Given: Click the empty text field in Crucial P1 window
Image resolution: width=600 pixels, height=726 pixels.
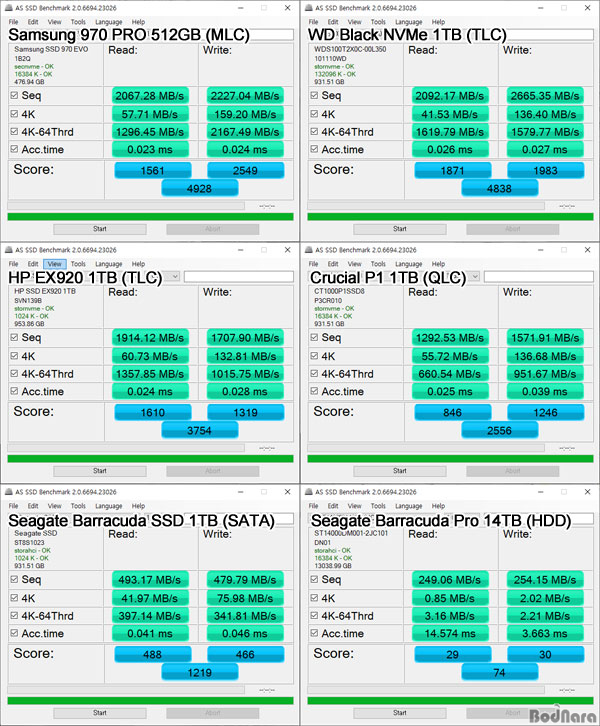Looking at the screenshot, I should click(539, 276).
